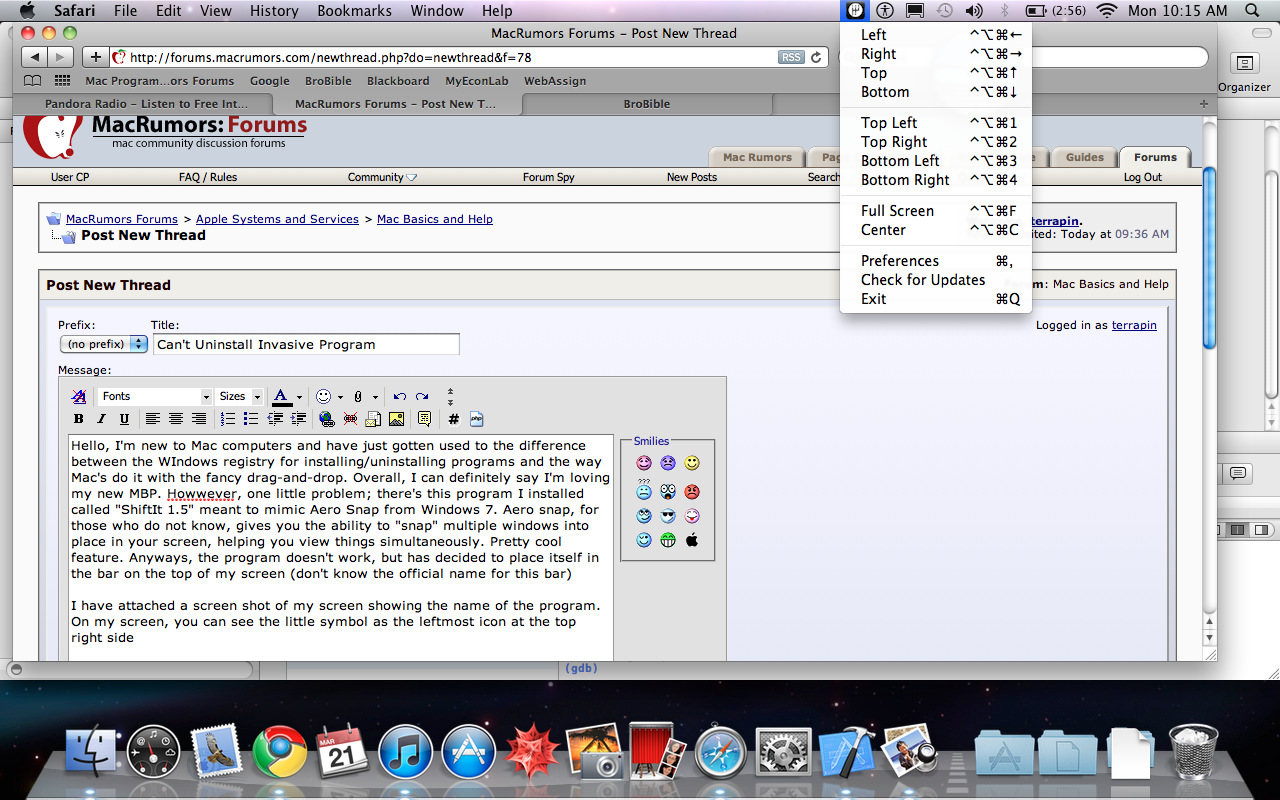Click the Log Out link
Viewport: 1280px width, 800px height.
1143,177
